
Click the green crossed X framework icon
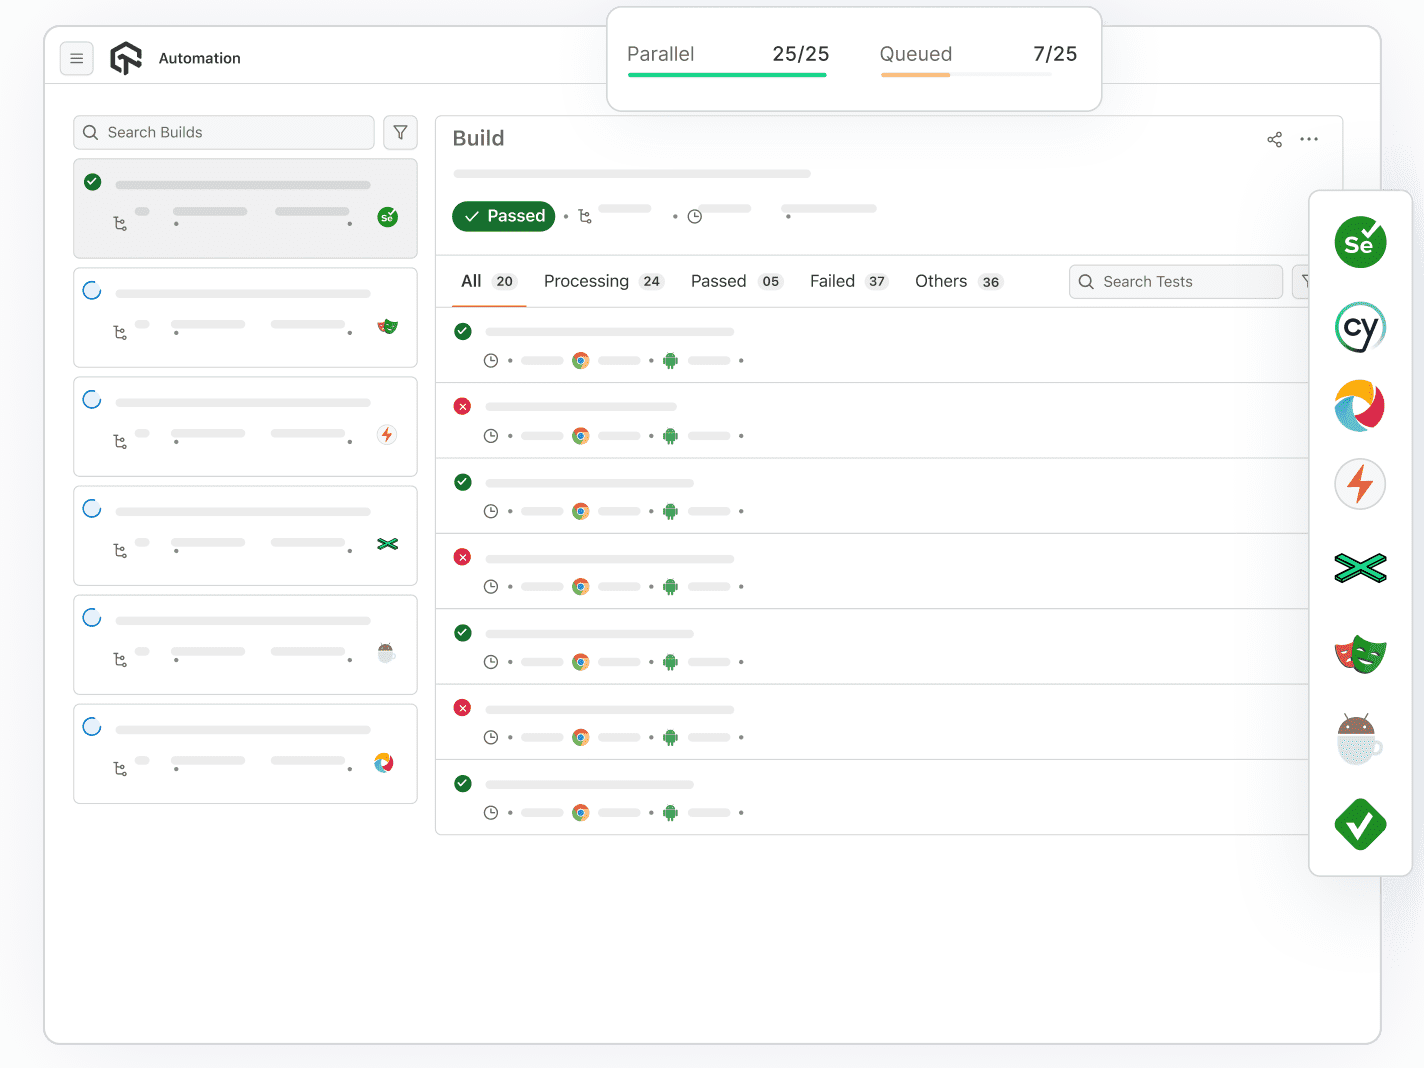(x=1360, y=568)
